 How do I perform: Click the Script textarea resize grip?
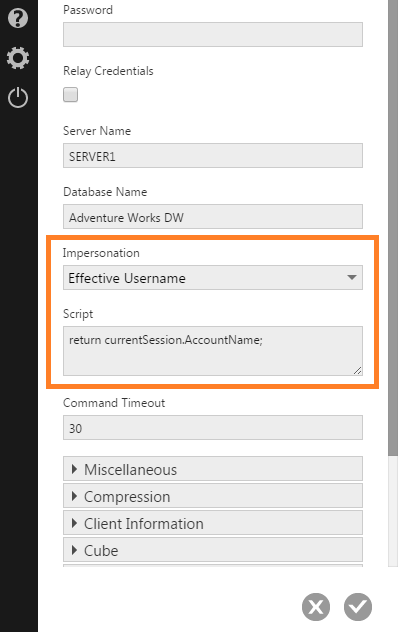pyautogui.click(x=357, y=370)
